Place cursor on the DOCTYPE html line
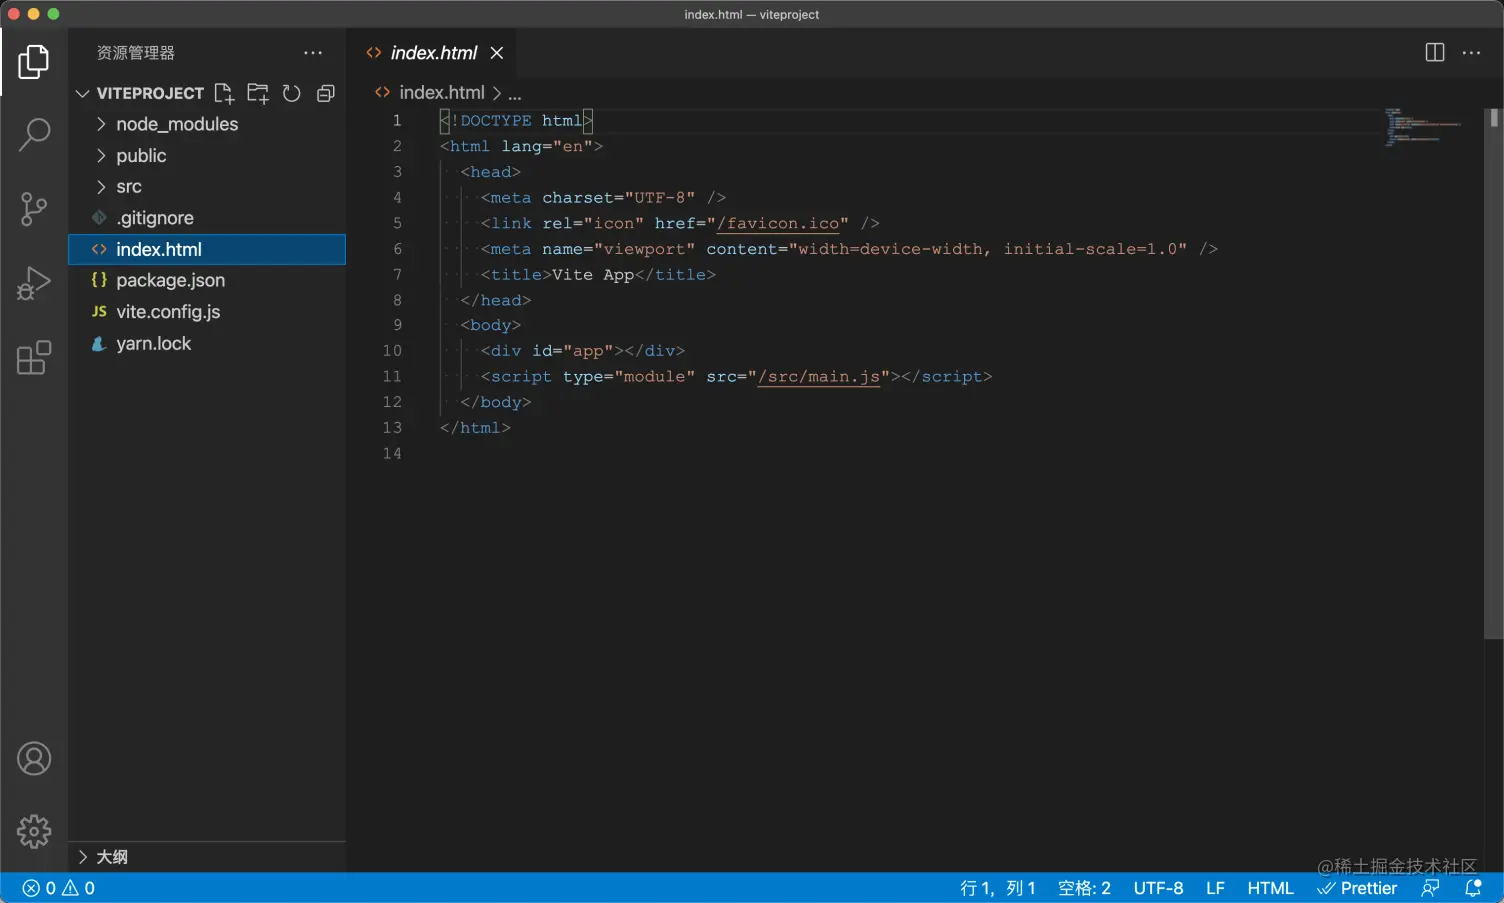 (517, 121)
